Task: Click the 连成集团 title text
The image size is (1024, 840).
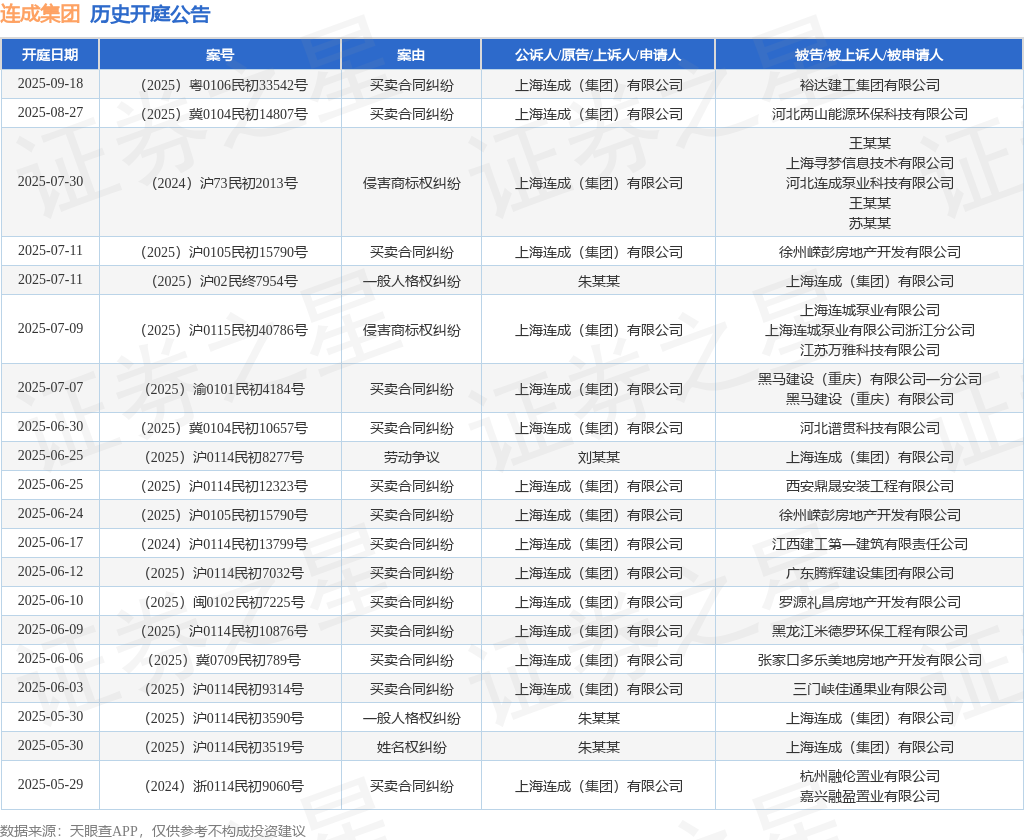Action: 40,14
